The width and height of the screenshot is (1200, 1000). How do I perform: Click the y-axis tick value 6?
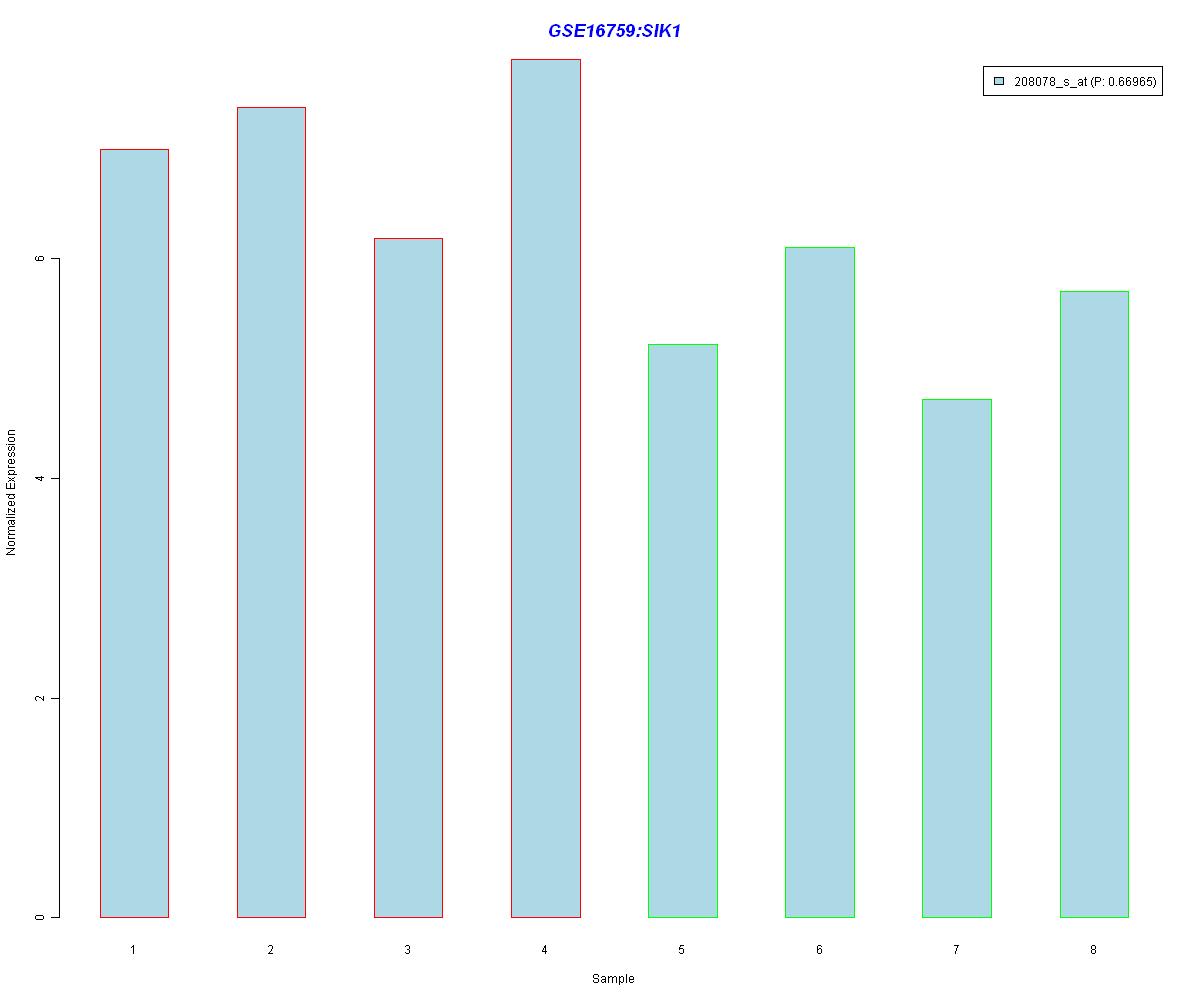[41, 258]
